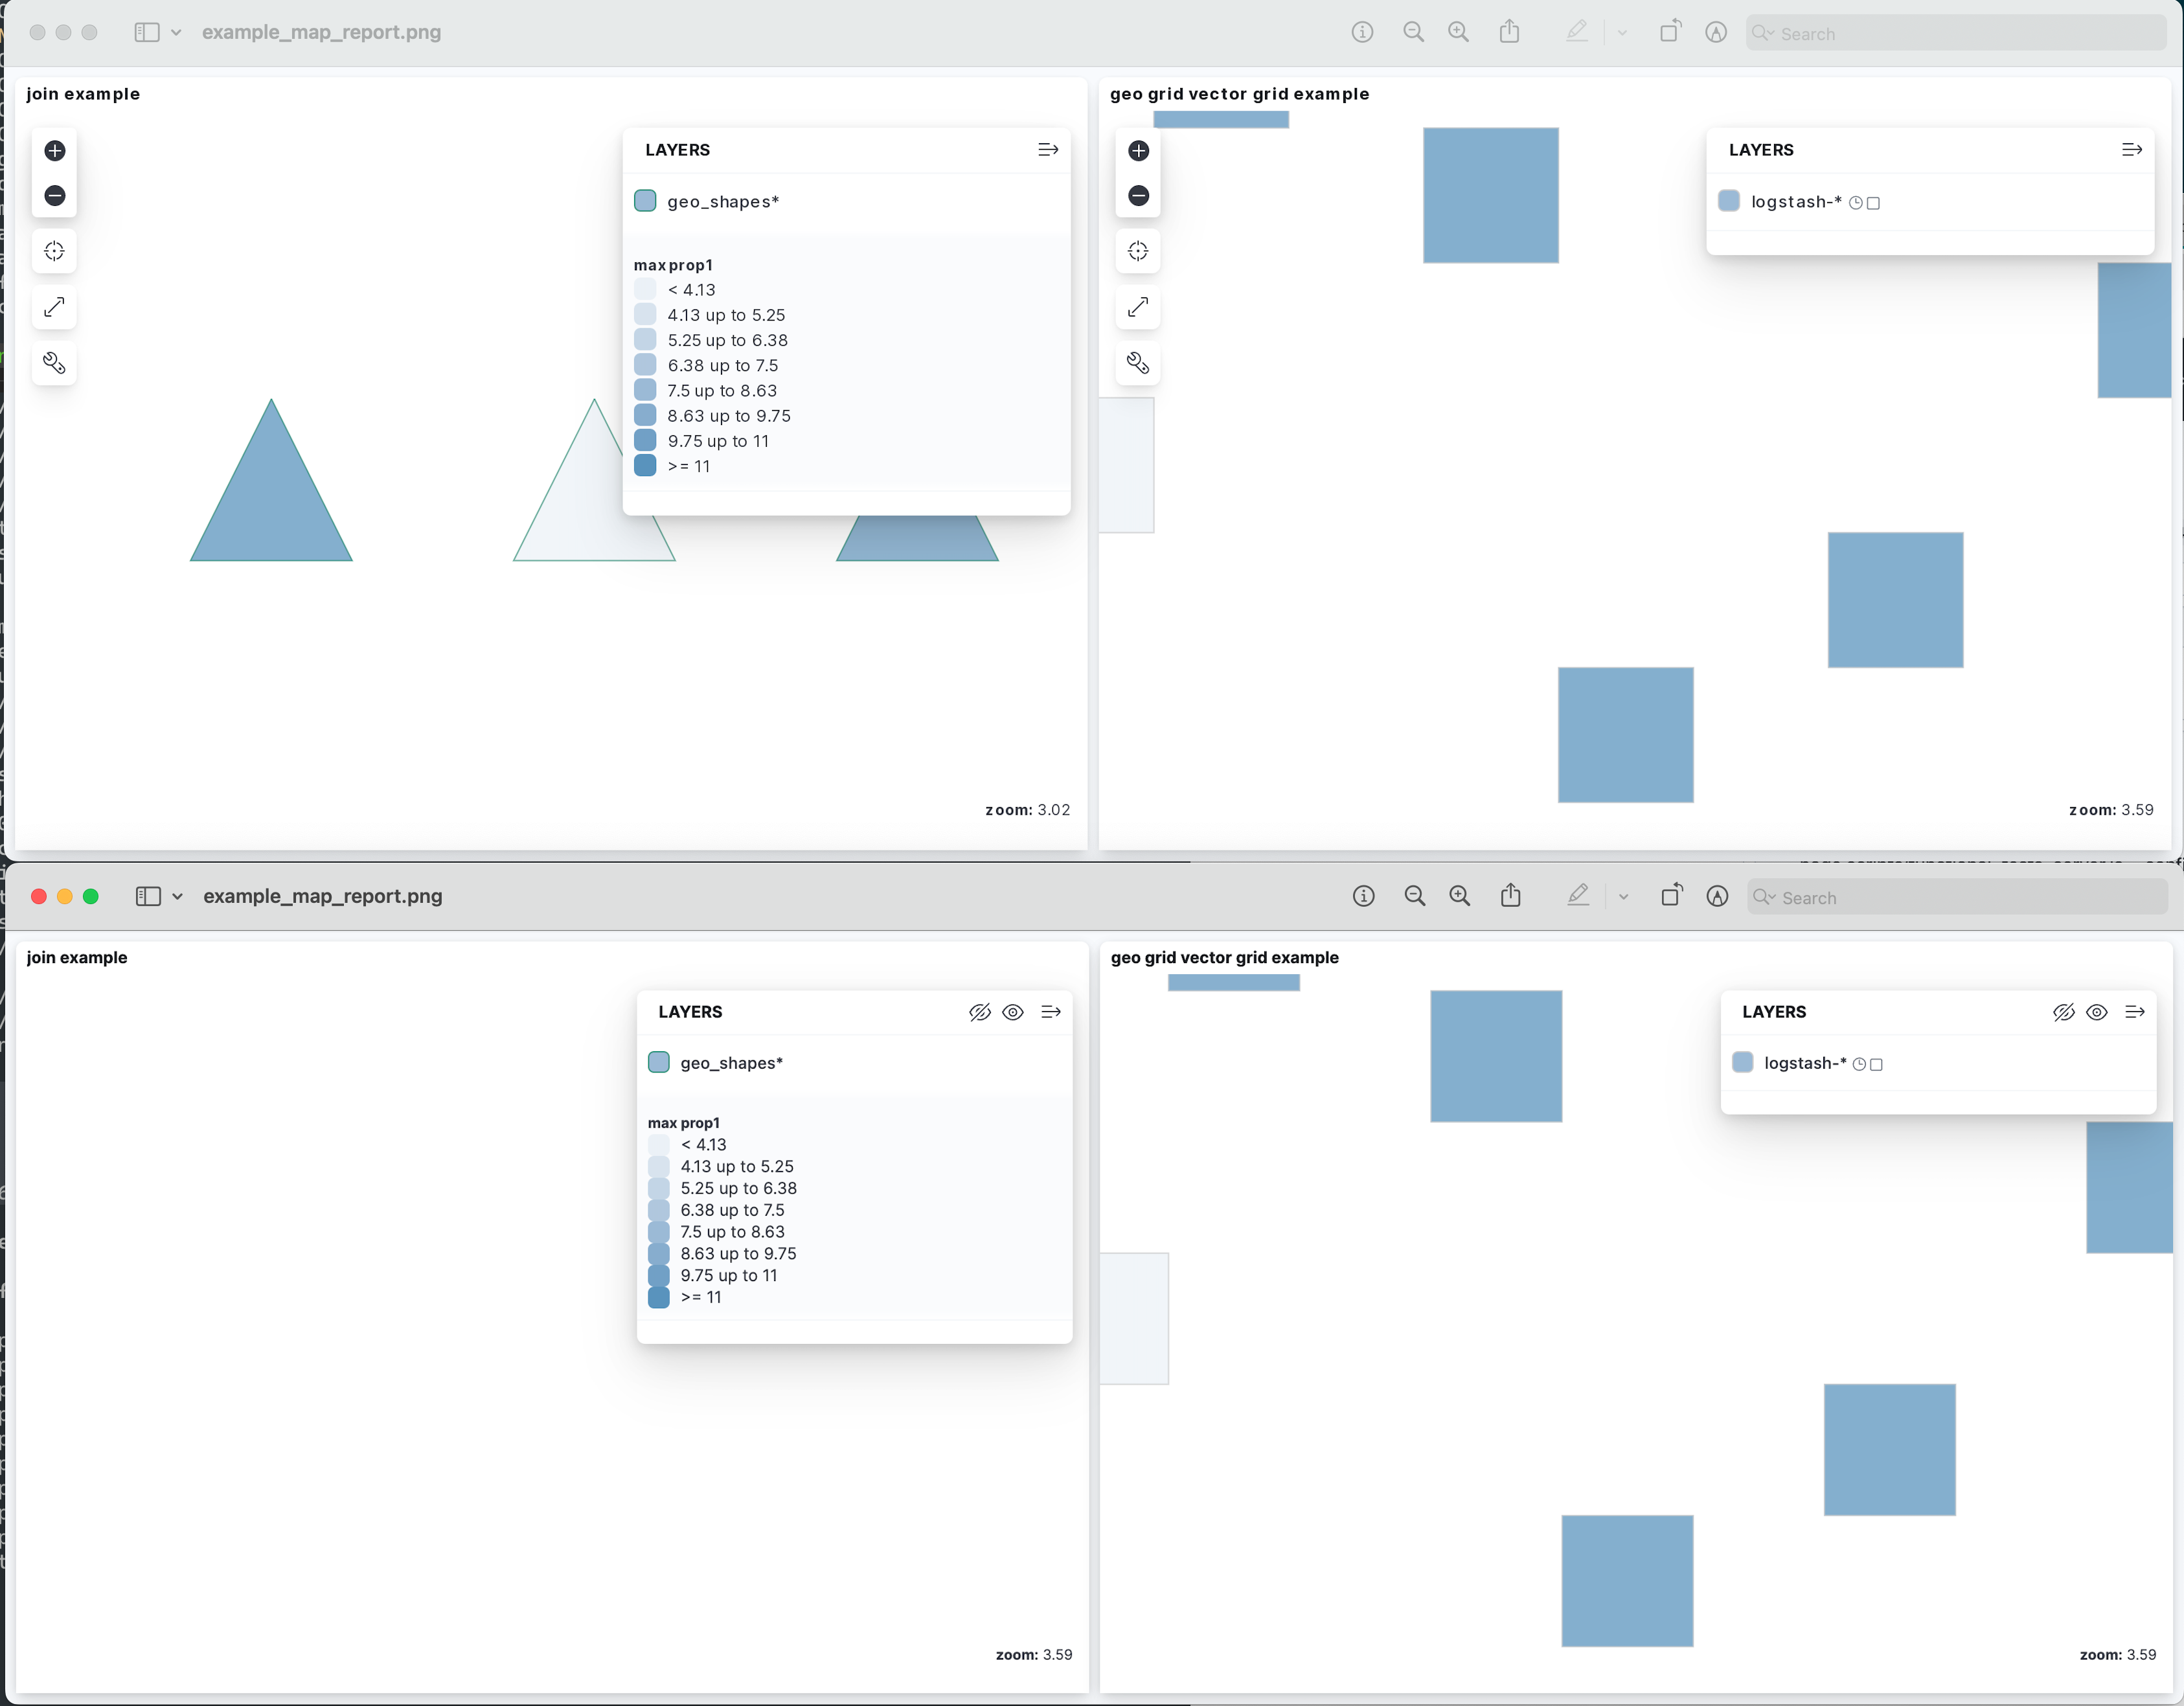Click the Share icon in active Preview window
2184x1706 pixels.
click(x=1510, y=896)
